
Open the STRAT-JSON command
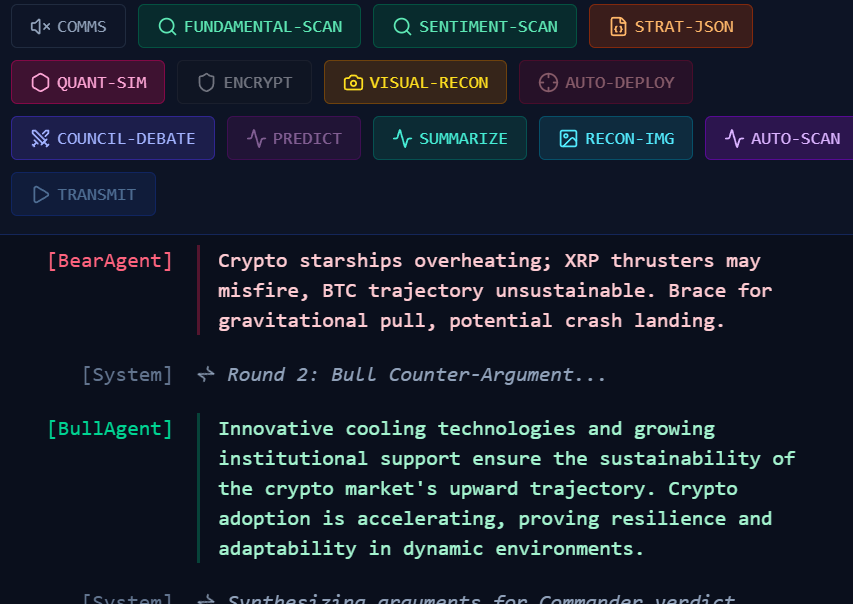[671, 26]
